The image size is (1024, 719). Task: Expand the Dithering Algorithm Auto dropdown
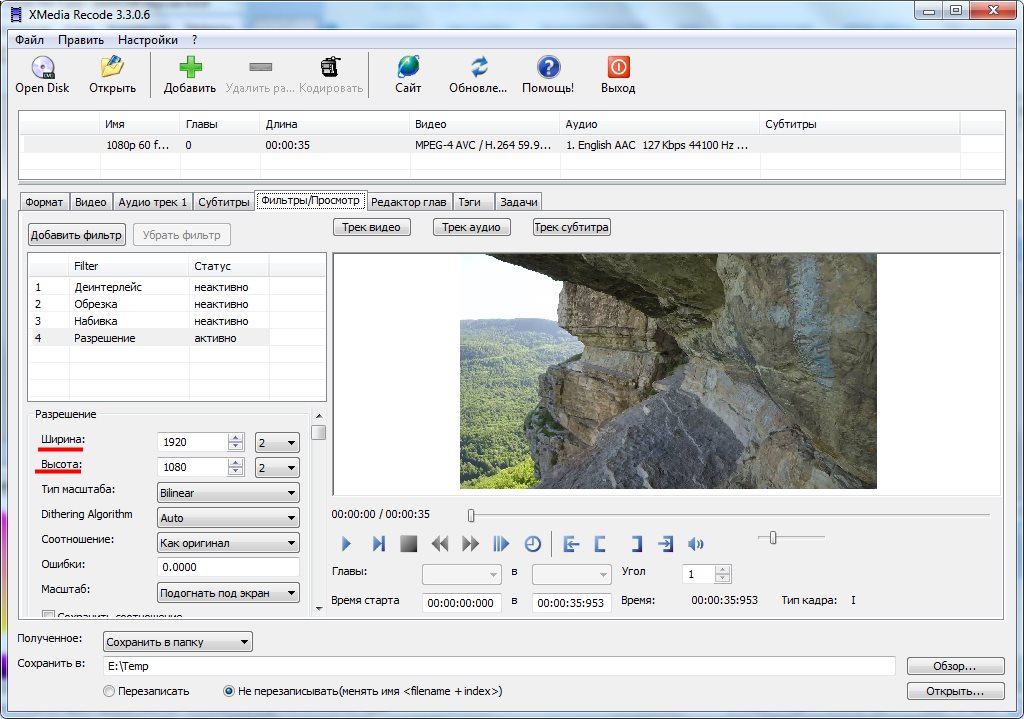pyautogui.click(x=229, y=518)
